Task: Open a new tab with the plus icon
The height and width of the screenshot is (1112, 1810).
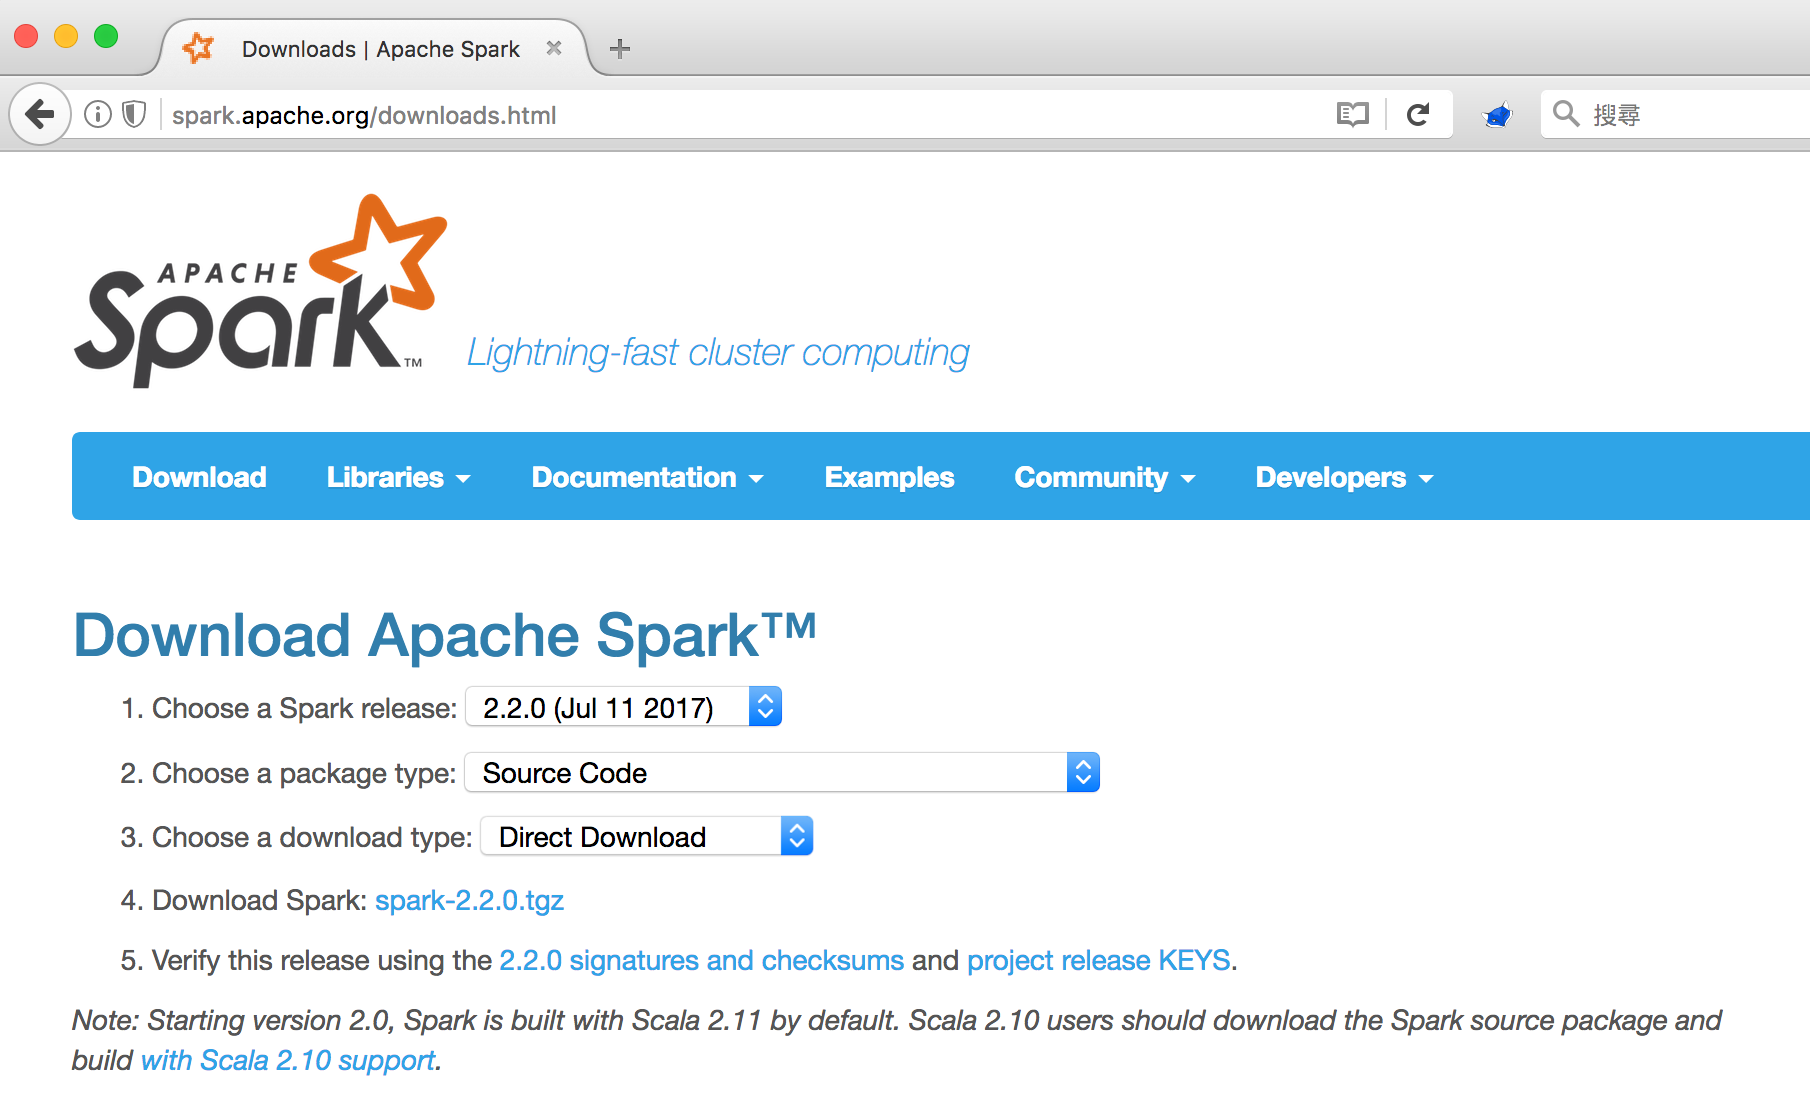Action: pos(619,48)
